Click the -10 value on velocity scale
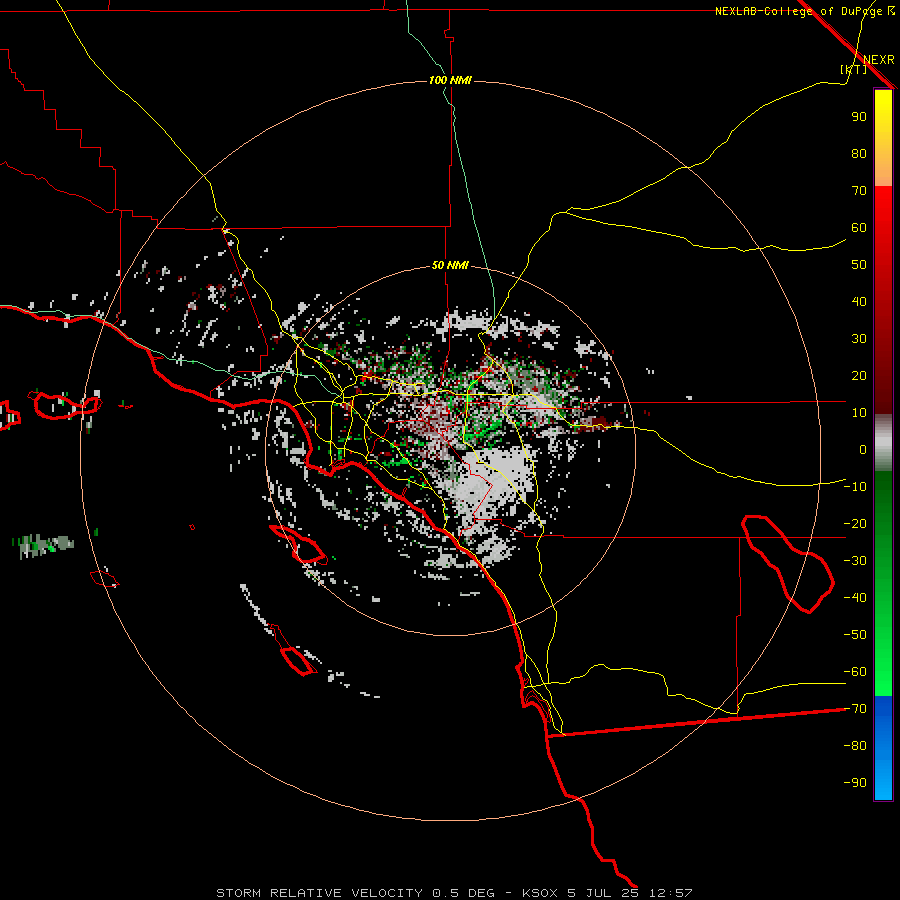 [x=855, y=487]
